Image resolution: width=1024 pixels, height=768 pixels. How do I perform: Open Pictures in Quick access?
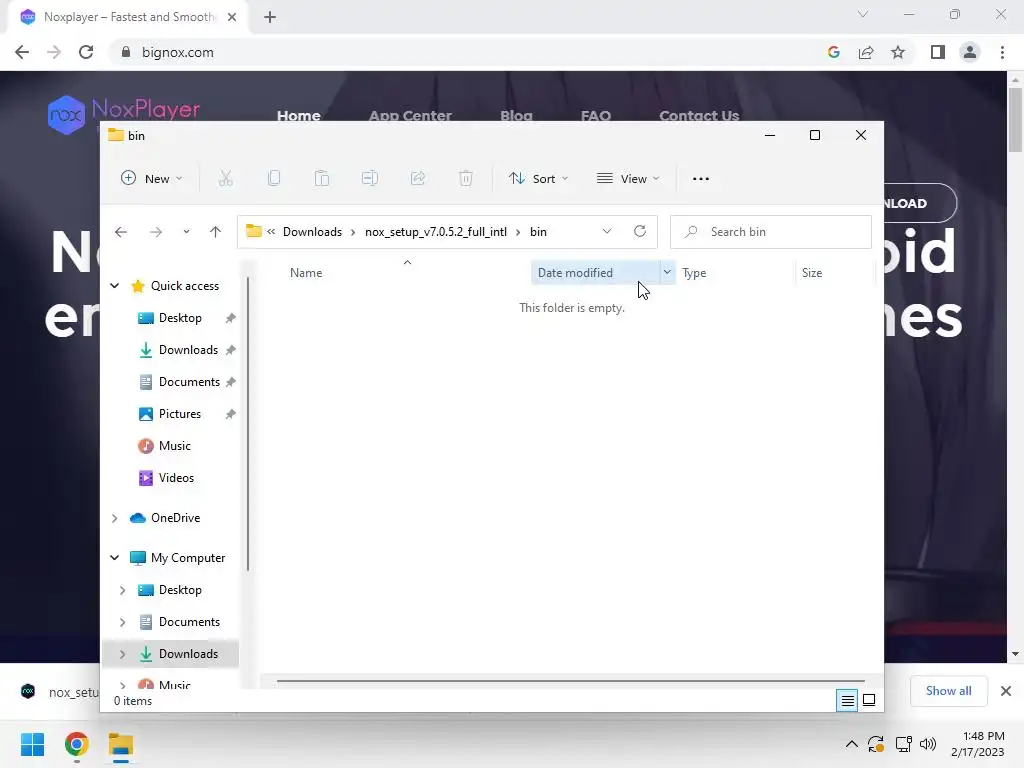180,414
